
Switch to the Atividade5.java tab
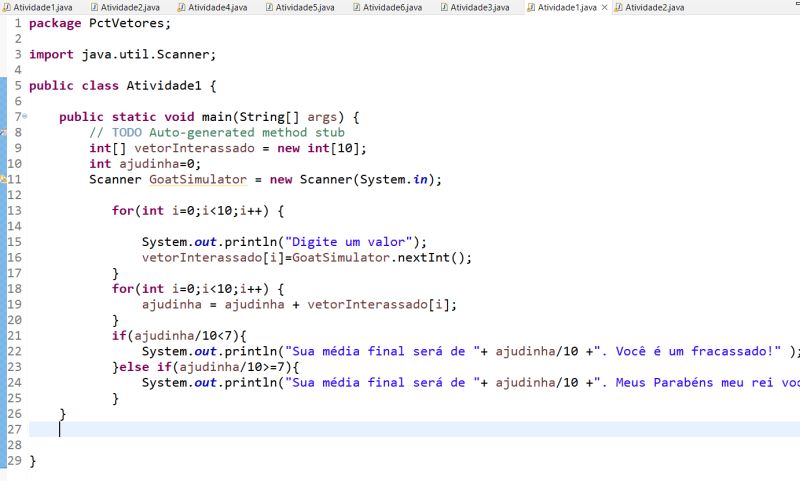click(x=300, y=7)
